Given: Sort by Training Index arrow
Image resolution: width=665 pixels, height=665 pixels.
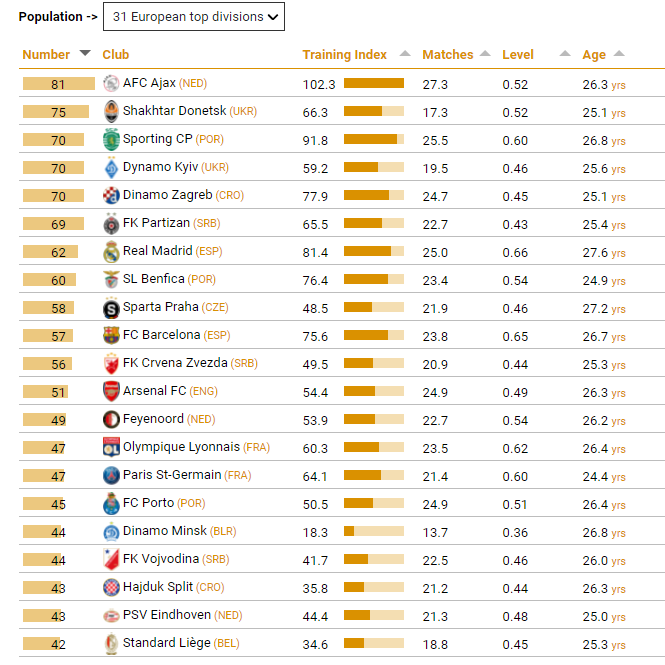Looking at the screenshot, I should pyautogui.click(x=405, y=54).
